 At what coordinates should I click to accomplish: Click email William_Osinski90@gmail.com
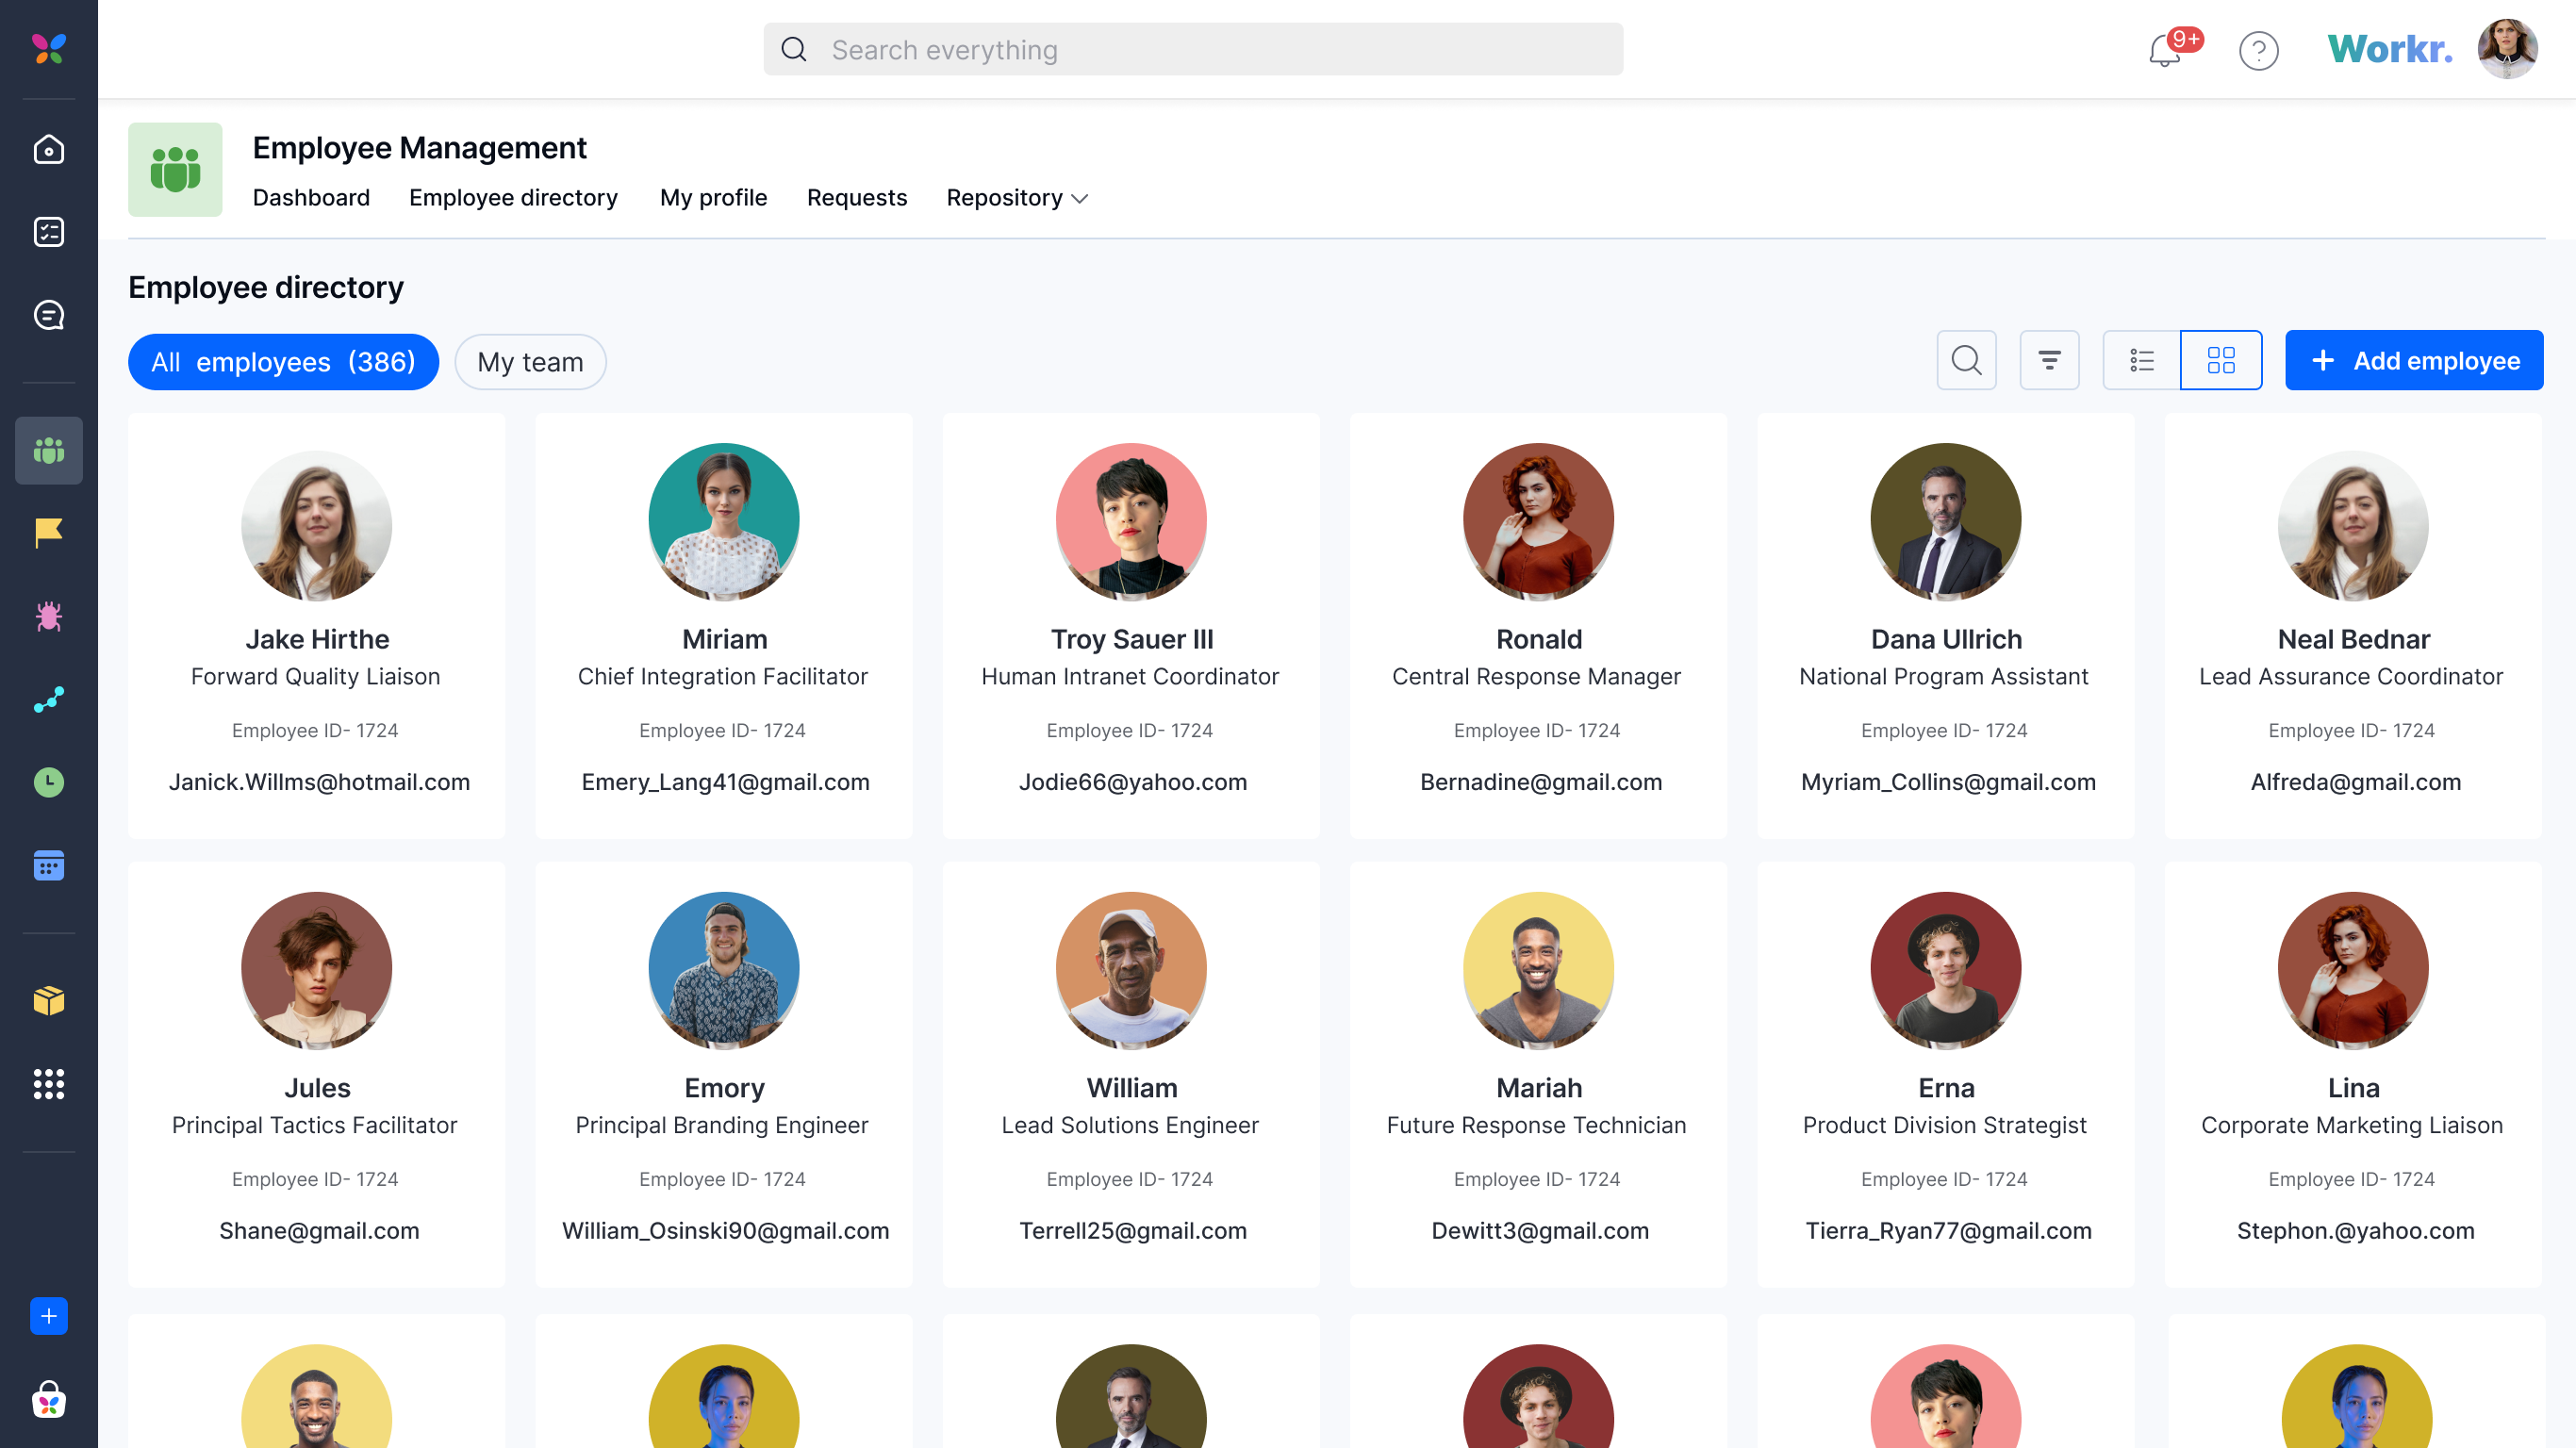tap(725, 1231)
